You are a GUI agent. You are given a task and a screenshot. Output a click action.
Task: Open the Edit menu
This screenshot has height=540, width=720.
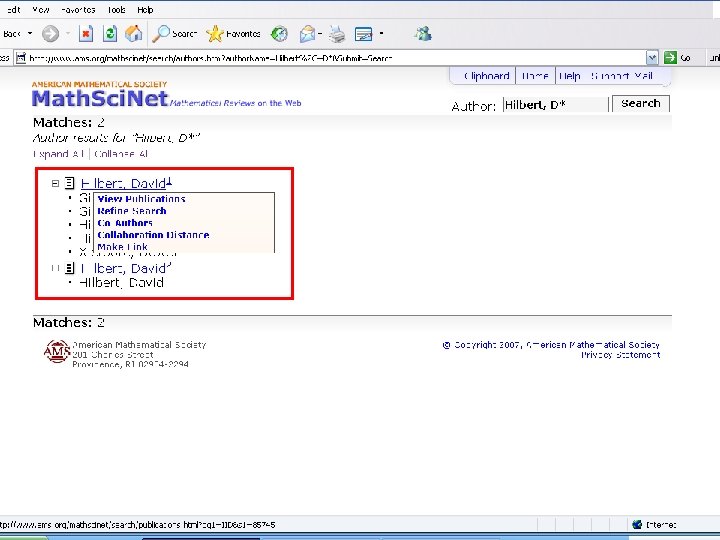point(13,10)
